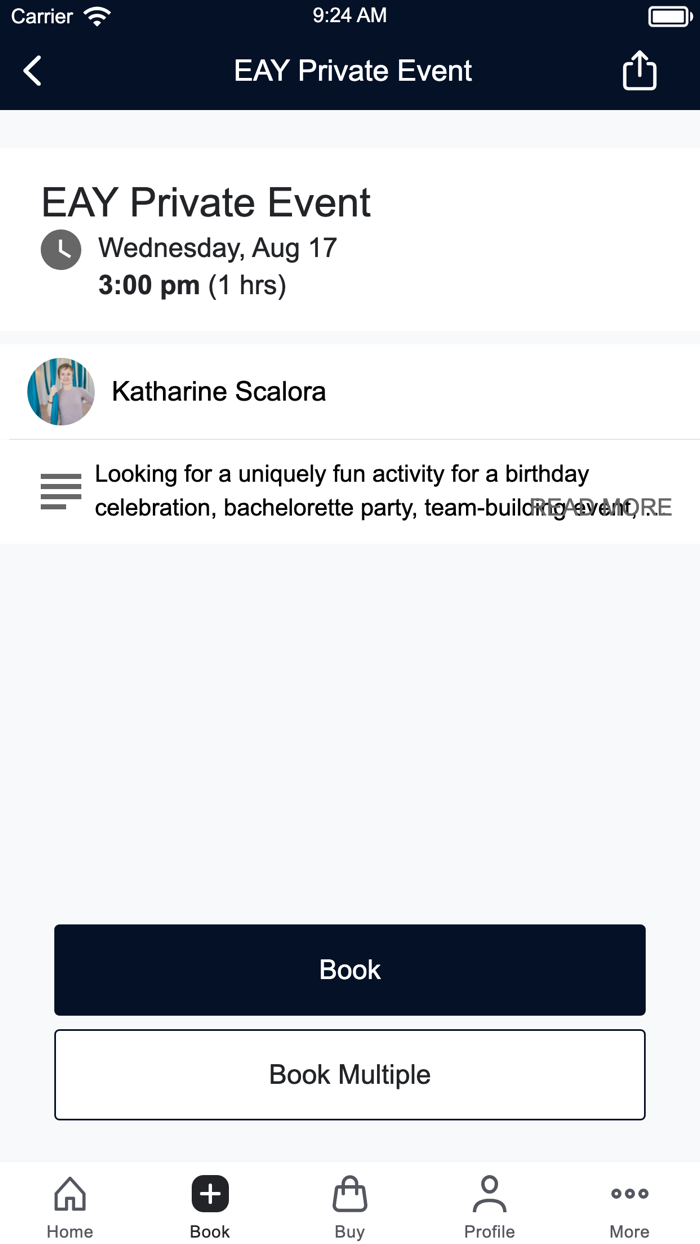Screen dimensions: 700x1244
Task: Tap the description lines icon
Action: [61, 491]
